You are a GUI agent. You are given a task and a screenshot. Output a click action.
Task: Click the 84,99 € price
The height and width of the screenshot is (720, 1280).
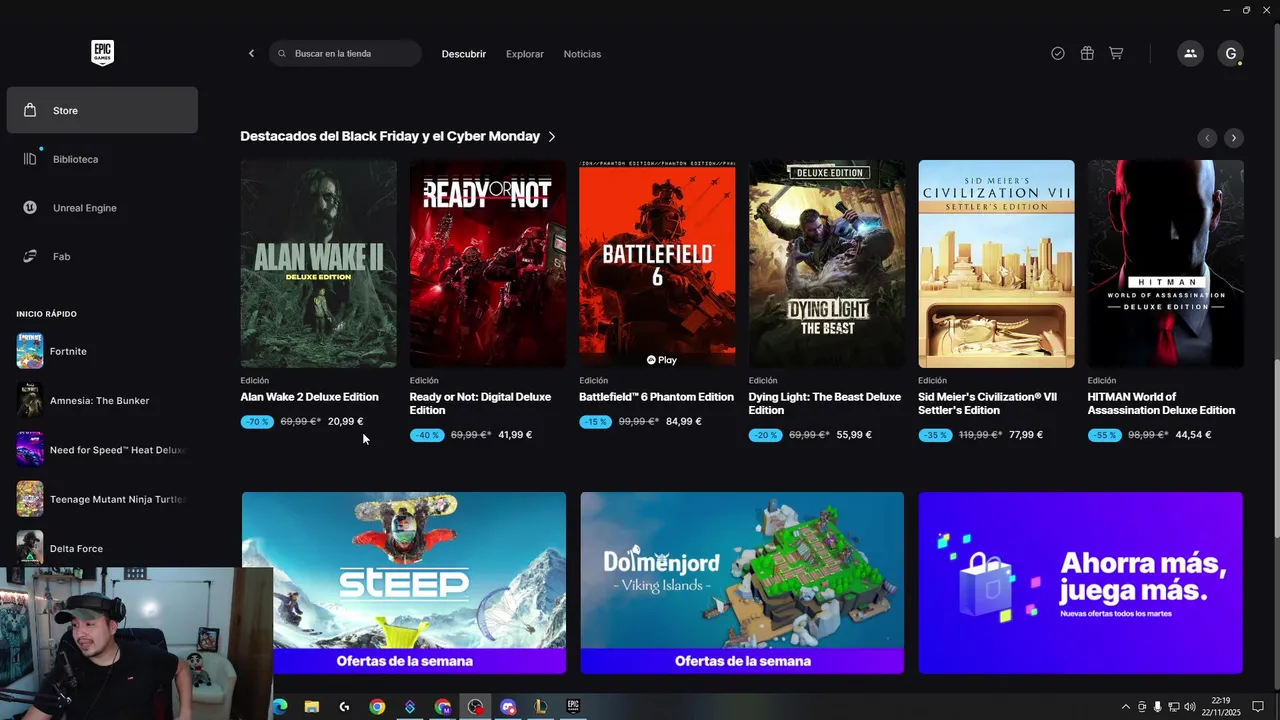(684, 422)
